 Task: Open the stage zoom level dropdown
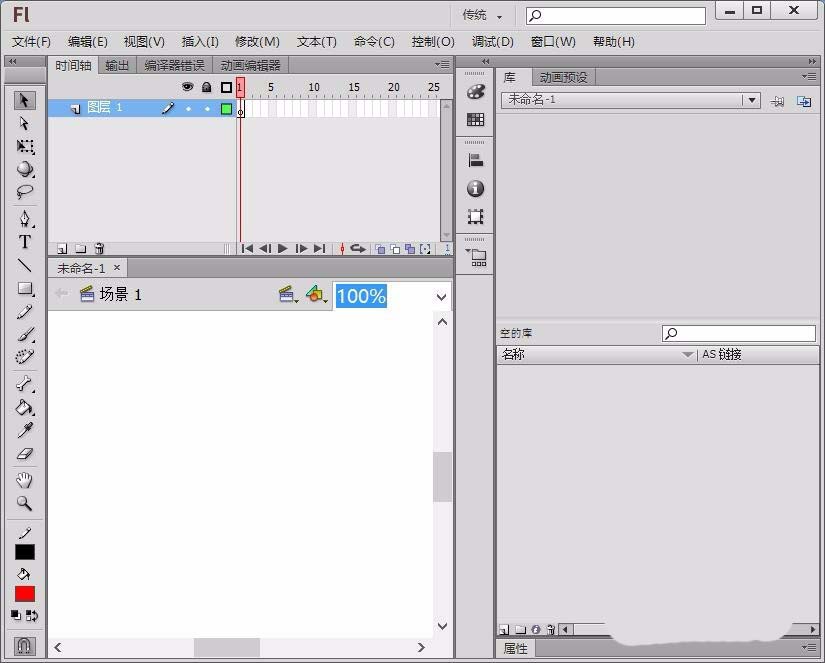coord(440,296)
